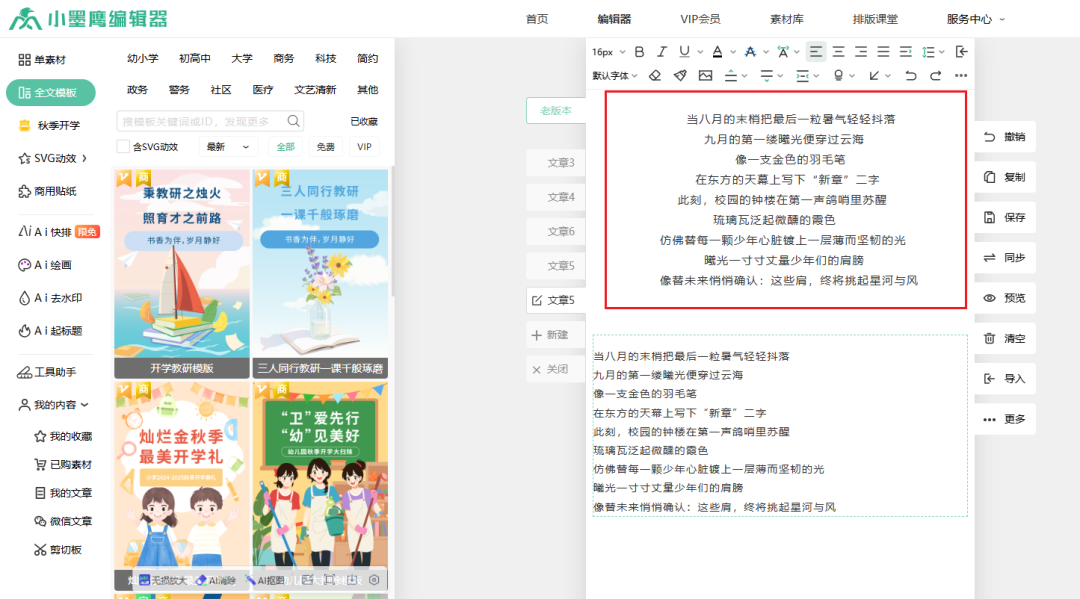Expand the 服务中心 menu
The width and height of the screenshot is (1080, 599).
[x=968, y=18]
